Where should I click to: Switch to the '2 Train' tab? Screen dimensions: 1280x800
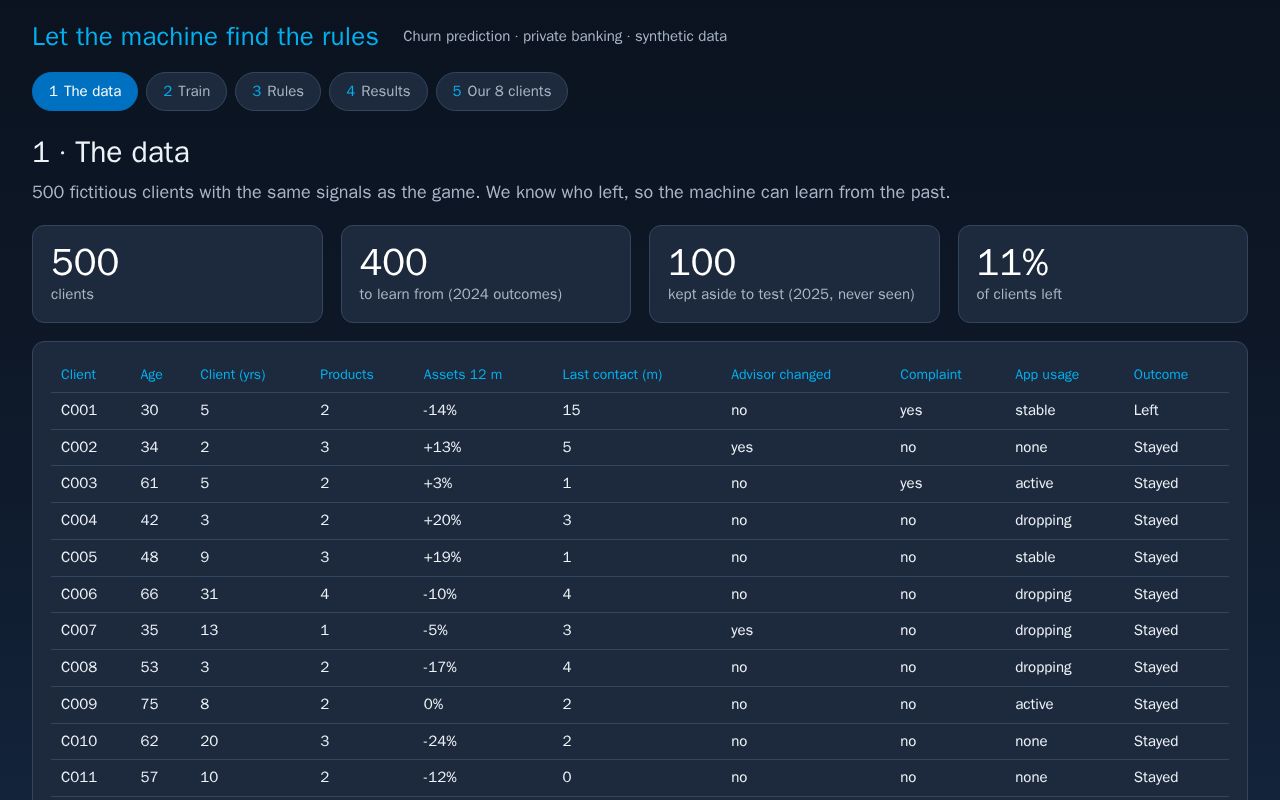pos(186,91)
